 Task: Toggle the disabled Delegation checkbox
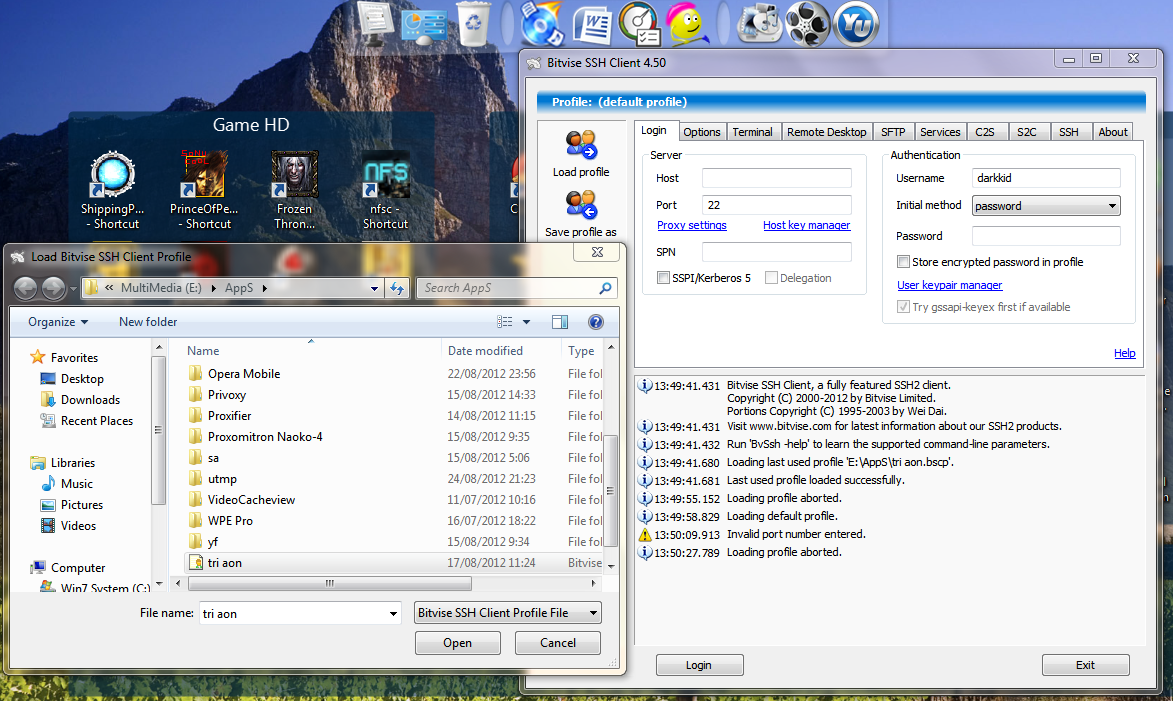point(771,278)
